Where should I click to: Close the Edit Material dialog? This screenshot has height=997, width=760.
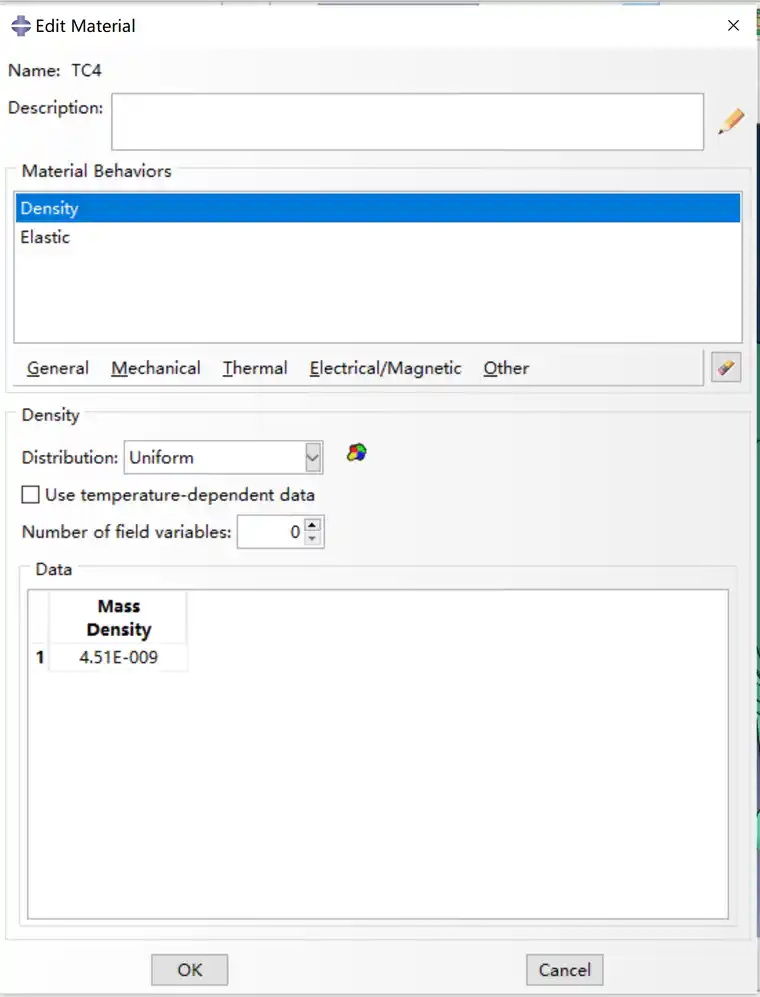tap(733, 25)
